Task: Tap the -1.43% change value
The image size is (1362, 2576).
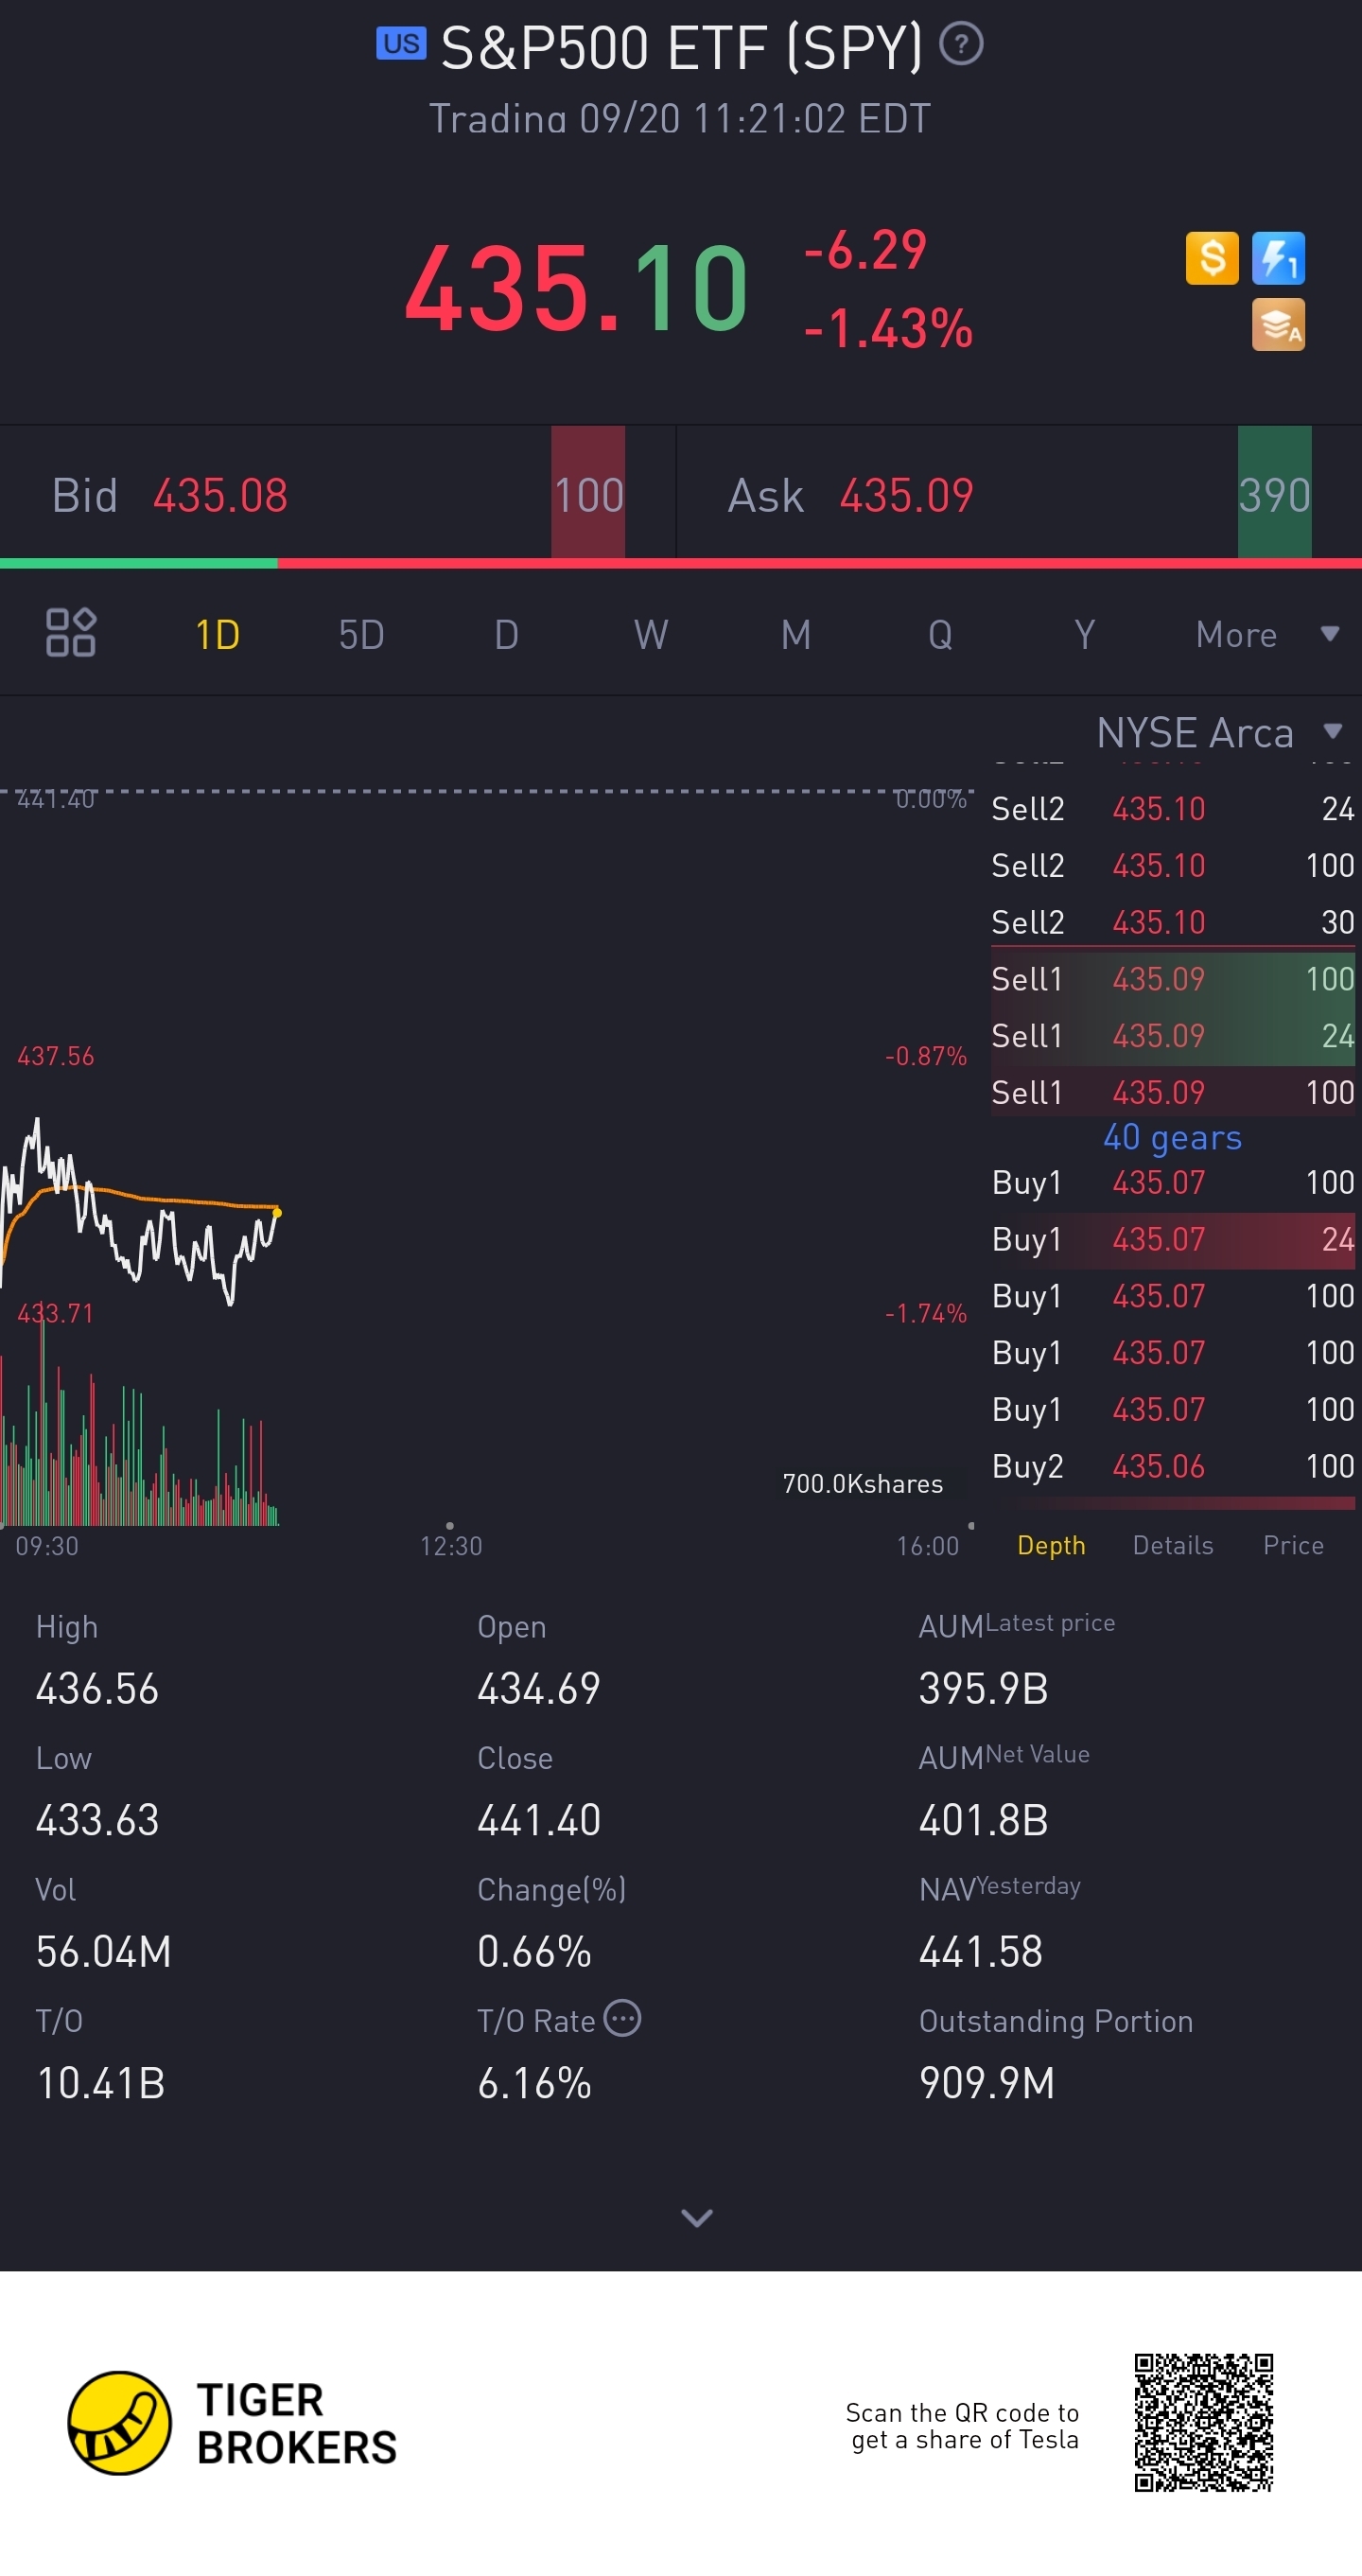Action: 888,328
